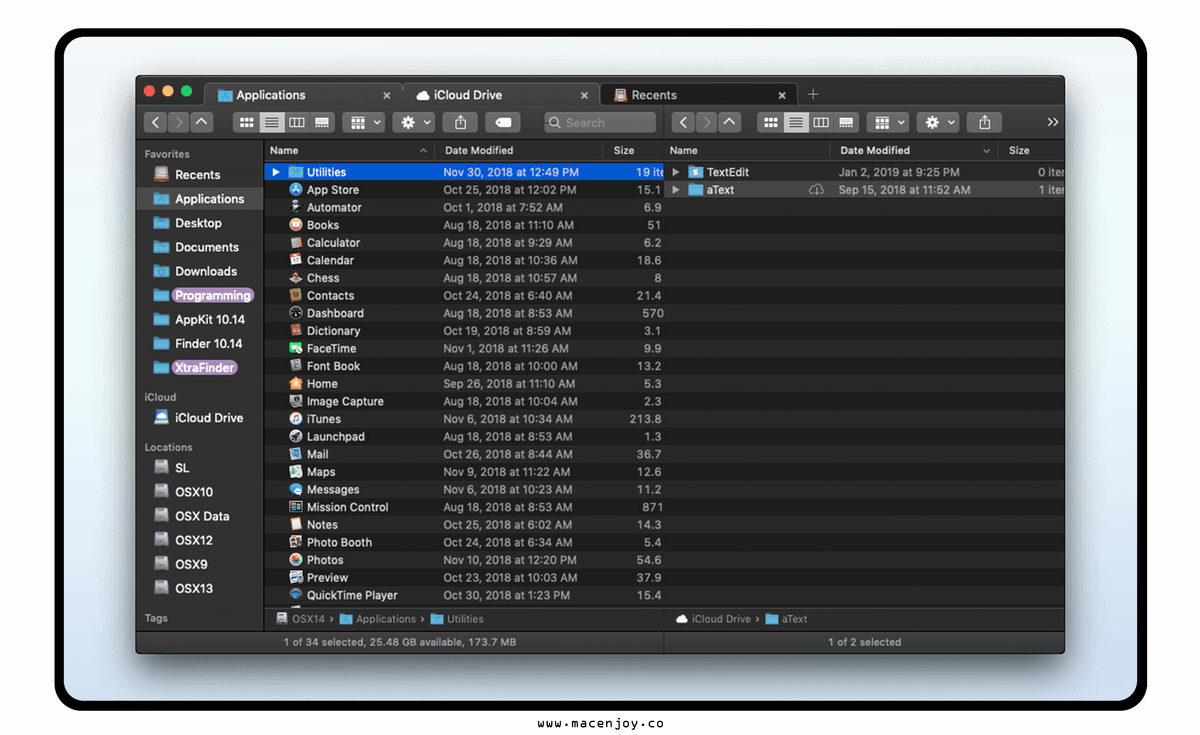This screenshot has height=735, width=1200.
Task: Select the Maps app icon
Action: [x=296, y=472]
